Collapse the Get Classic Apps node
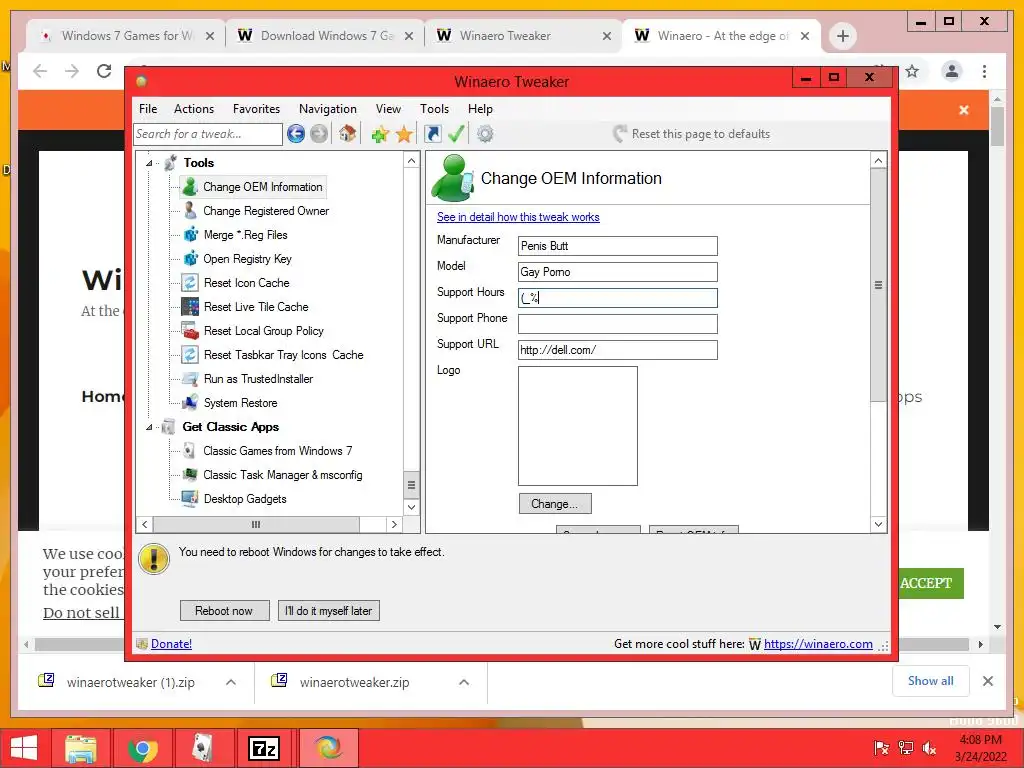1024x768 pixels. coord(149,427)
